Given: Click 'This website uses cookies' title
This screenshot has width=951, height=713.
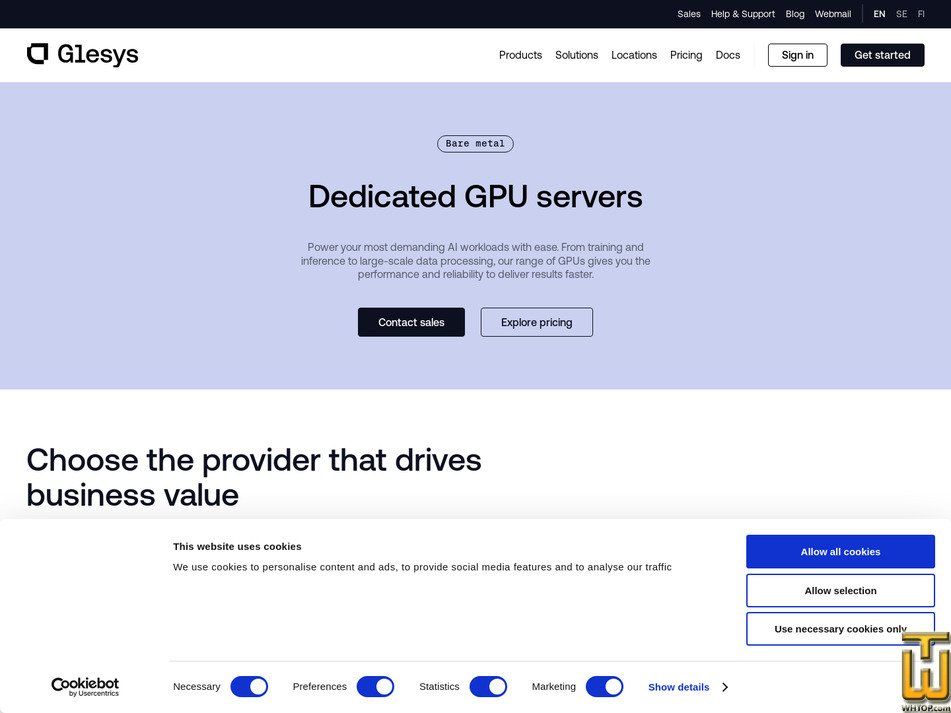Looking at the screenshot, I should [x=237, y=546].
